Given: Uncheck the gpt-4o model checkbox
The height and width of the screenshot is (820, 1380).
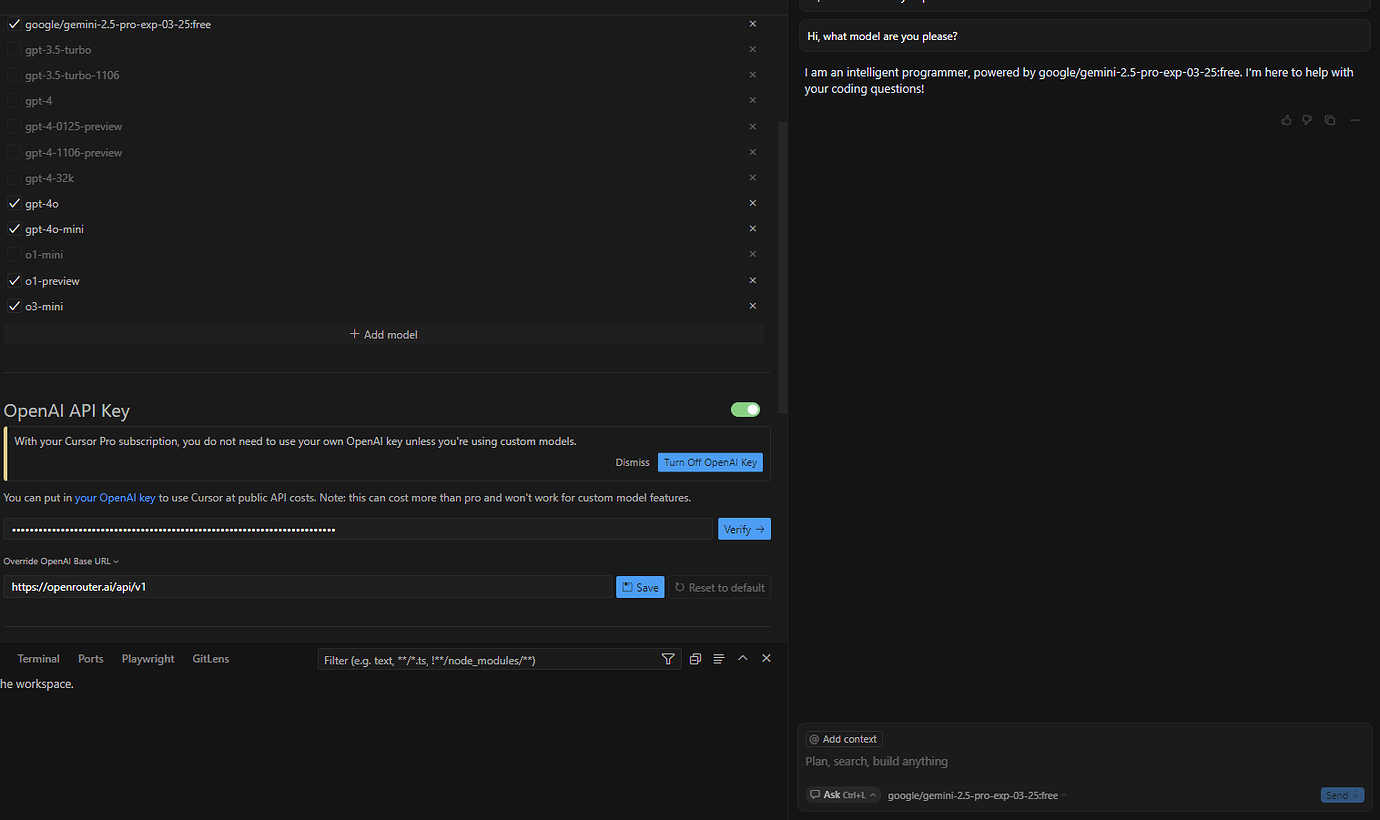Looking at the screenshot, I should pos(14,203).
